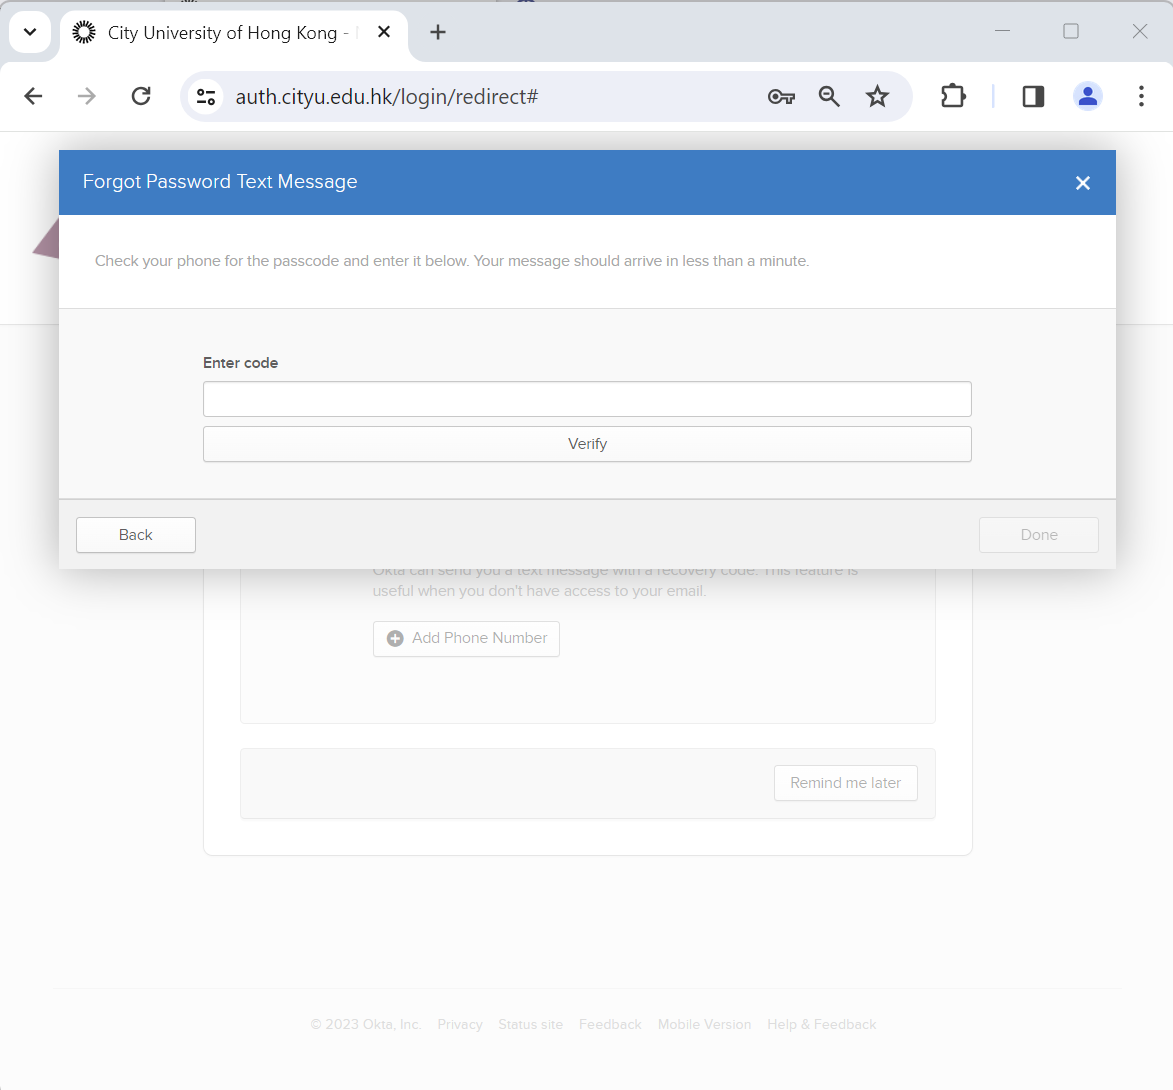The width and height of the screenshot is (1173, 1090).
Task: Open the Extensions puzzle icon
Action: 953,96
